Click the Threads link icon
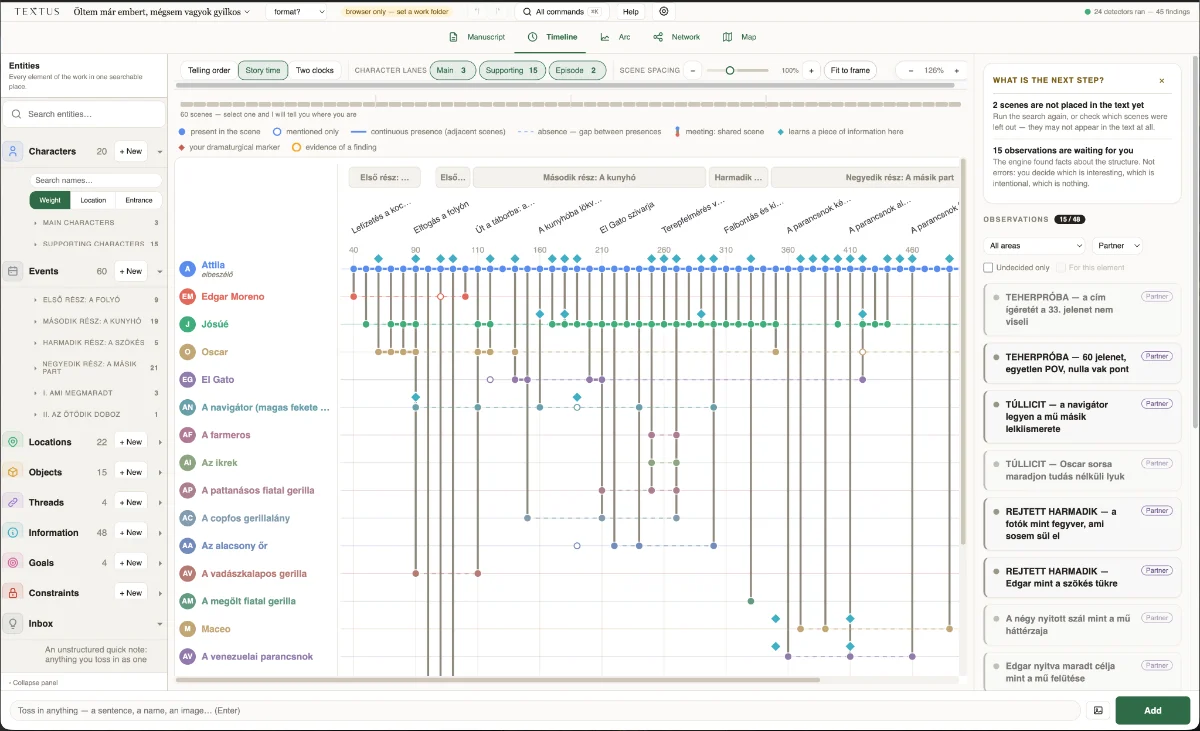 13,502
